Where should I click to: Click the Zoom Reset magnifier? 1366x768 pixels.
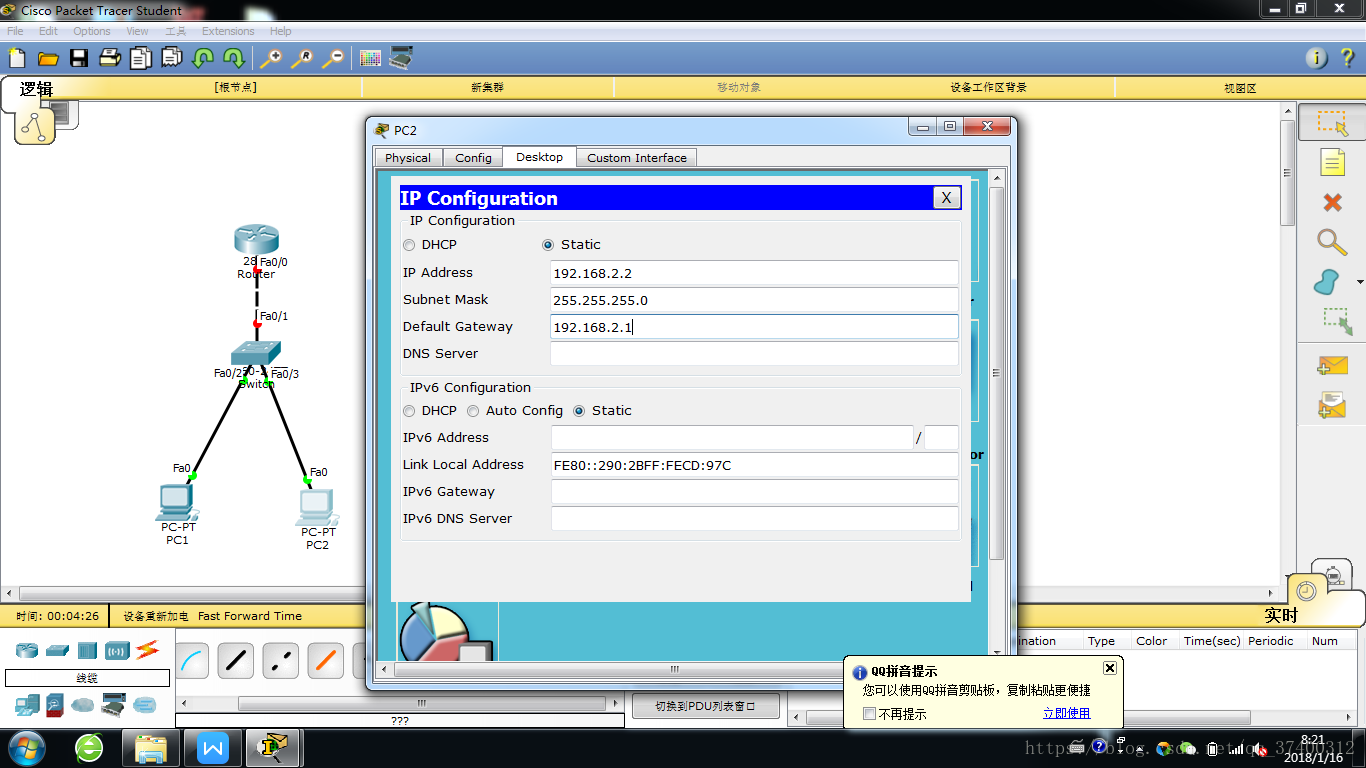pos(302,58)
